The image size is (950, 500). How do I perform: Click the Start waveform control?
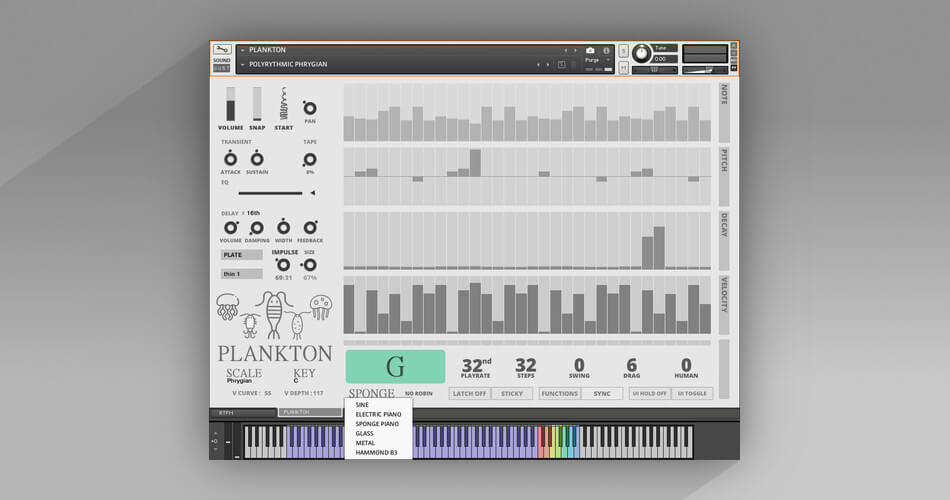pyautogui.click(x=284, y=104)
